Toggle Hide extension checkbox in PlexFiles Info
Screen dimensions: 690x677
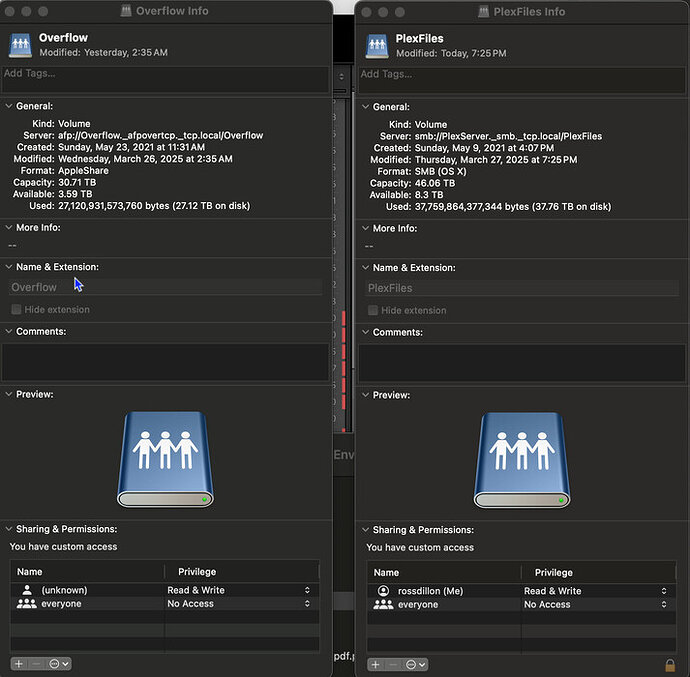(373, 310)
